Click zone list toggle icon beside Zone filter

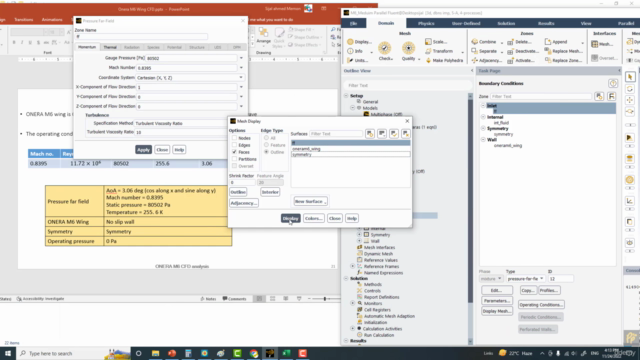[611, 96]
